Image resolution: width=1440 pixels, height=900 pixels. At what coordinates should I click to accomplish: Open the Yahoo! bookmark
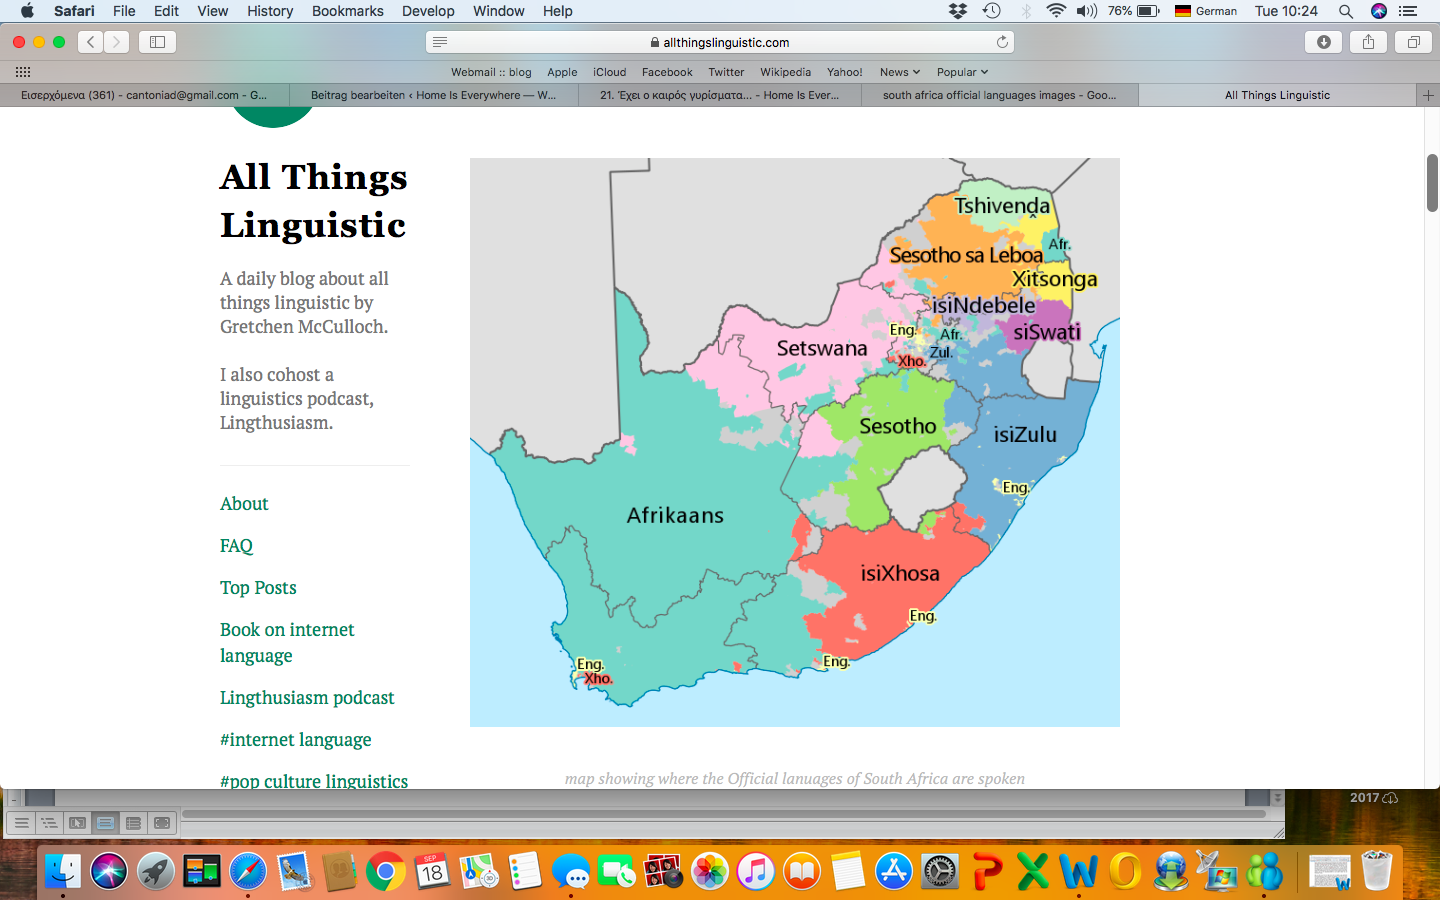[x=844, y=72]
